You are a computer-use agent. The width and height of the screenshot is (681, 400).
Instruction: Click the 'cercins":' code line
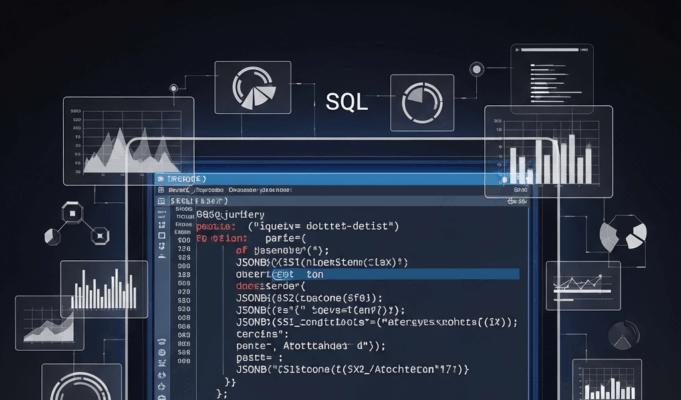262,334
